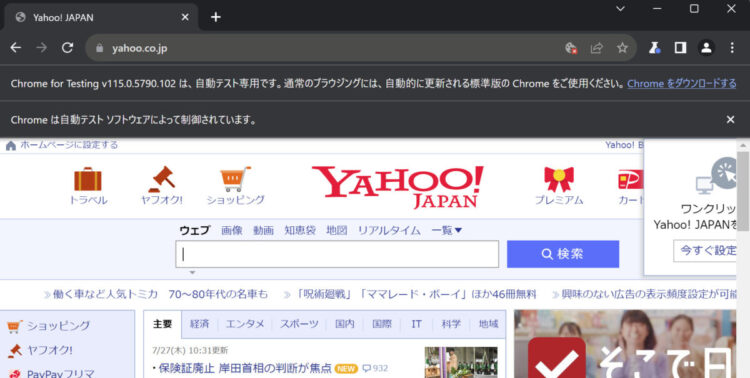This screenshot has width=750, height=378.
Task: Expand the arrow below the search box
Action: coord(192,273)
